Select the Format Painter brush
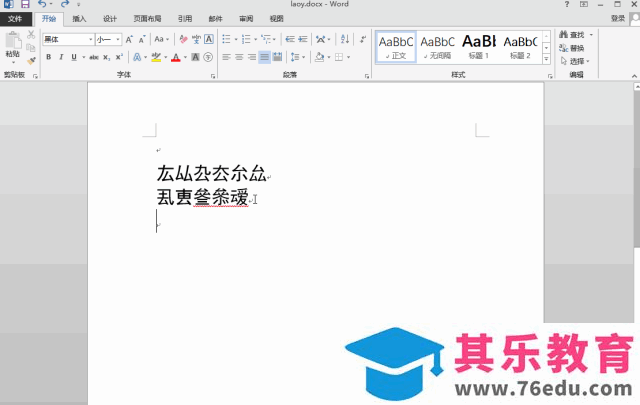 point(31,61)
